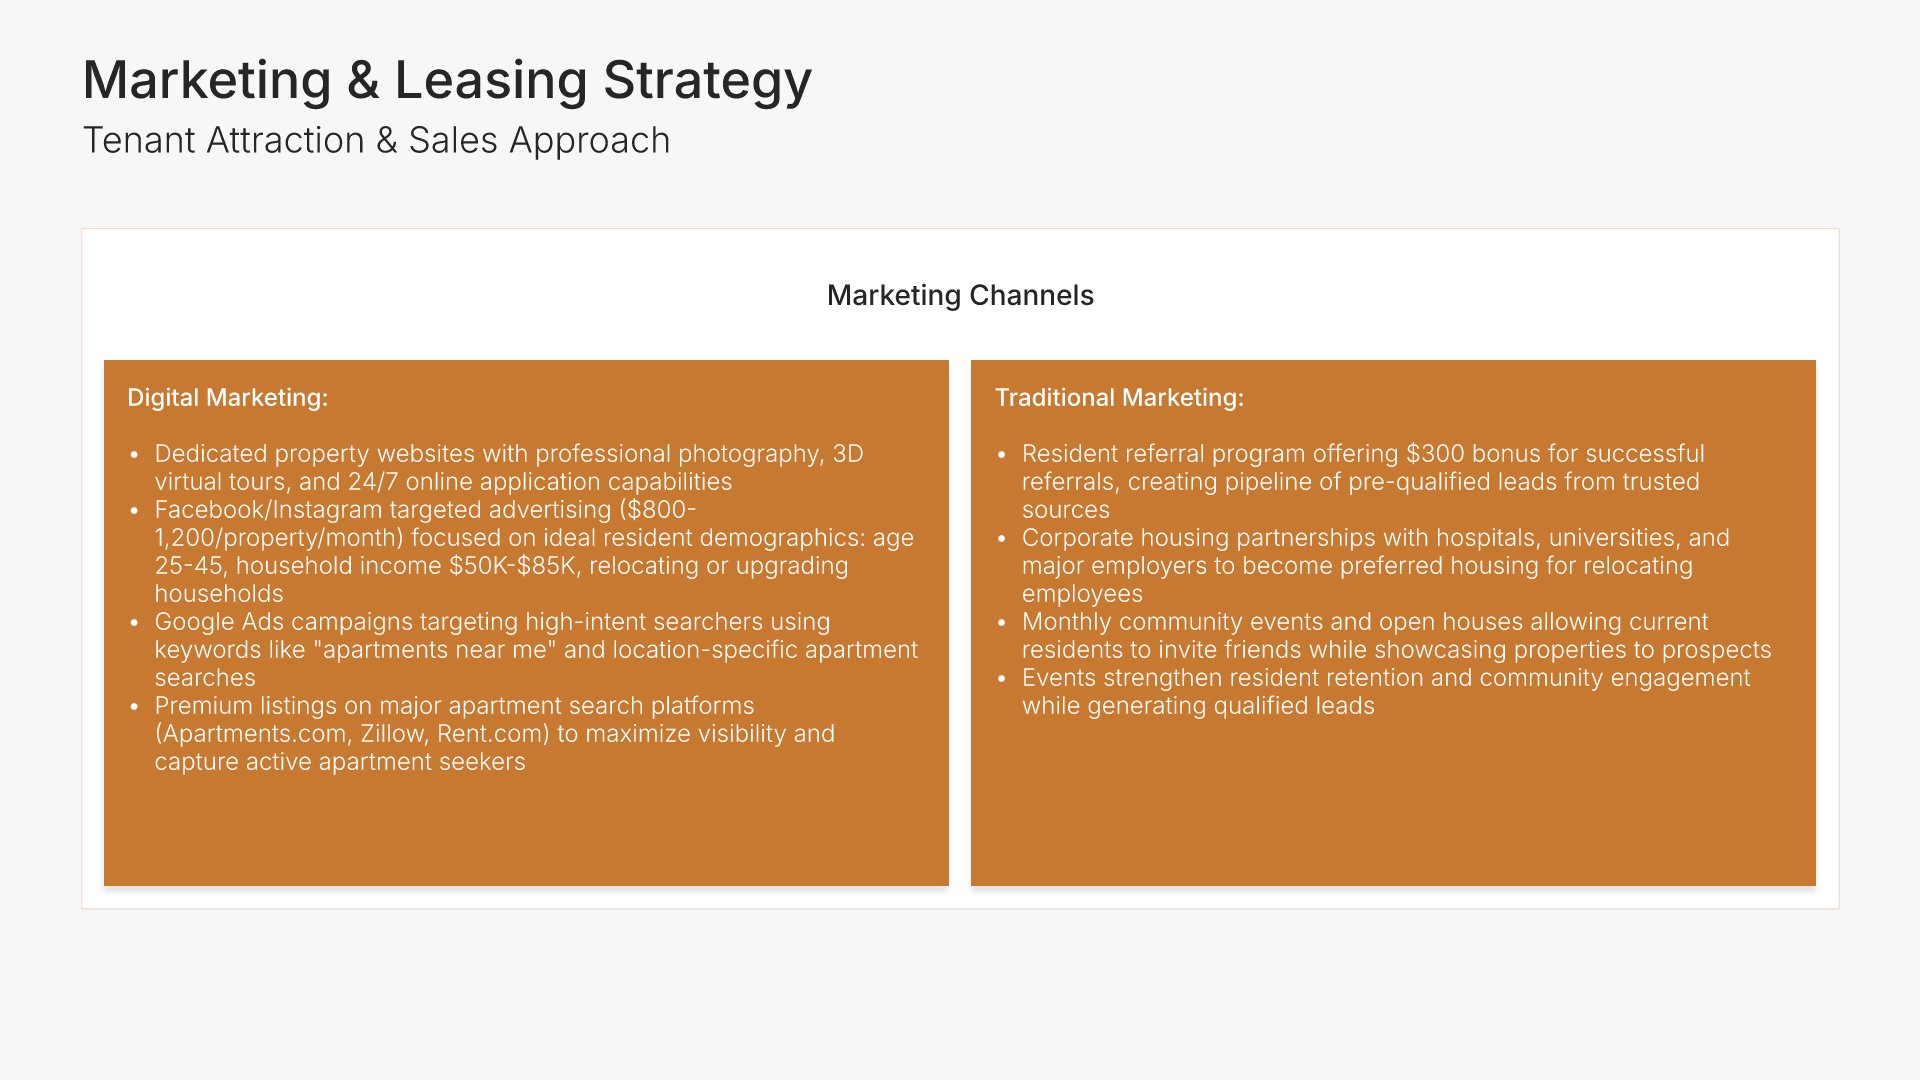Click the "$300" referral bonus amount
Screen dimensions: 1920x1080
point(1435,454)
